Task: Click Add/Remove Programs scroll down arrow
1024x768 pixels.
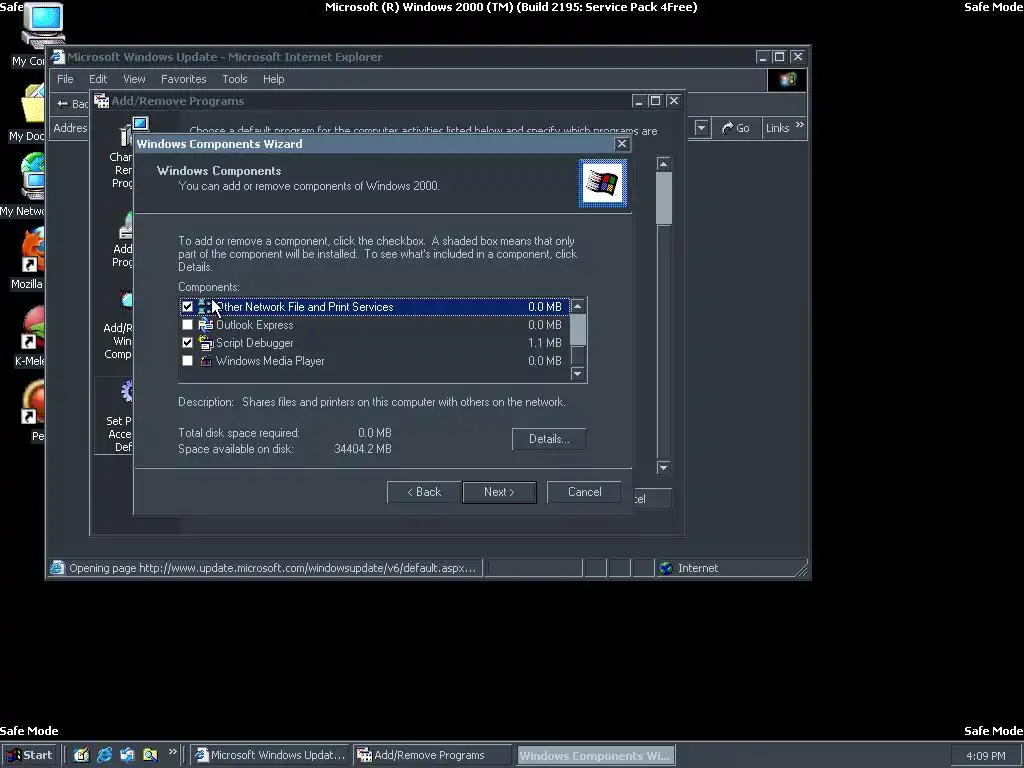Action: click(664, 467)
